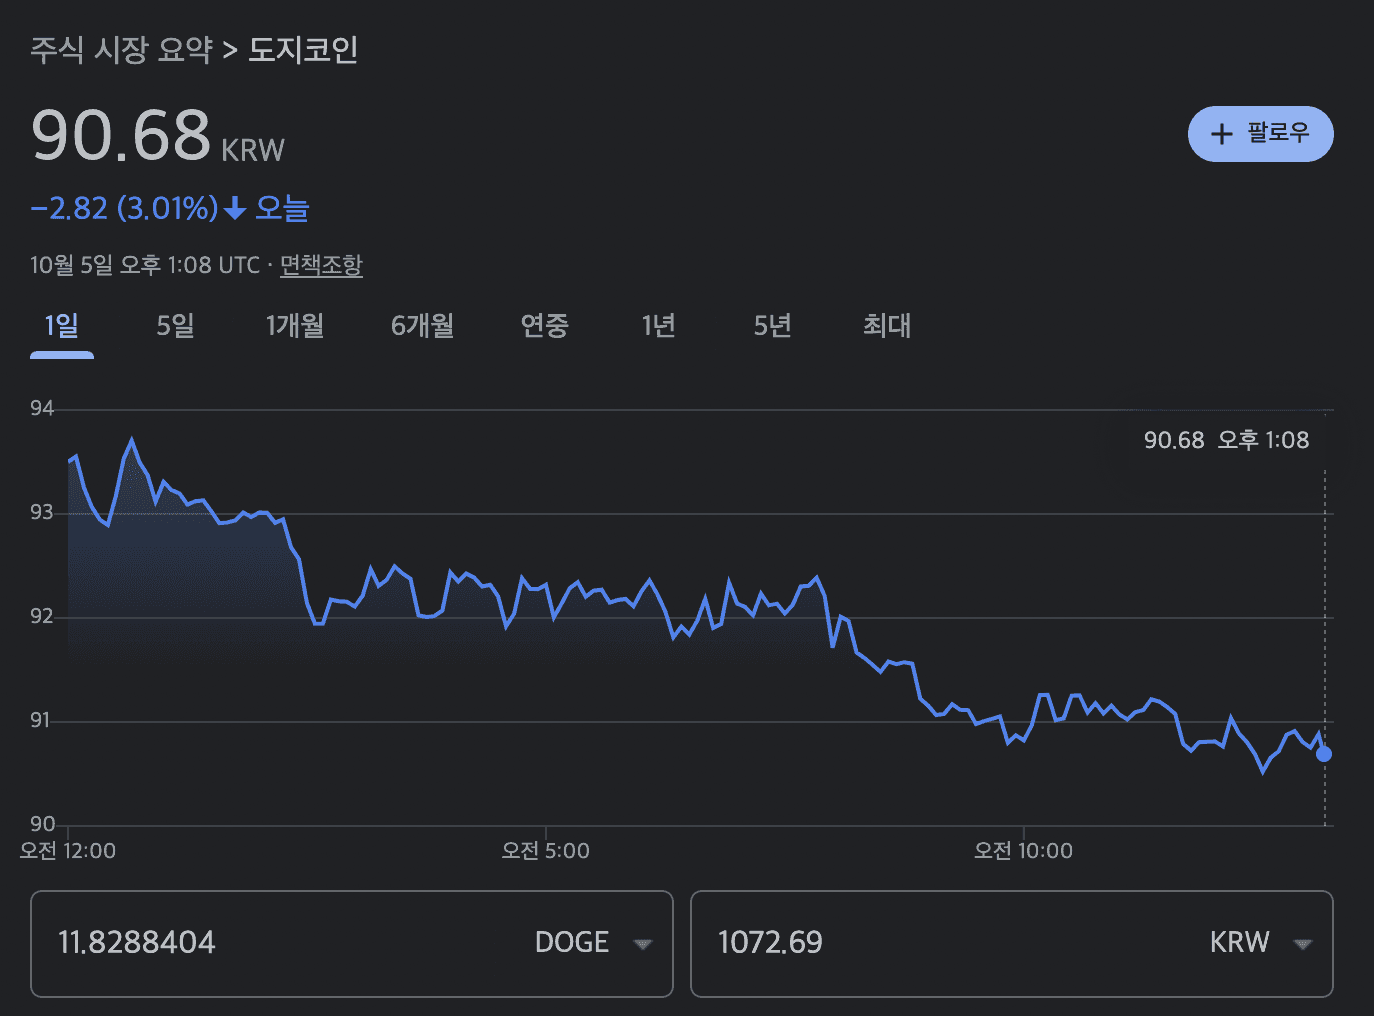Select the 최대 maximum range tab
This screenshot has width=1374, height=1016.
click(887, 325)
